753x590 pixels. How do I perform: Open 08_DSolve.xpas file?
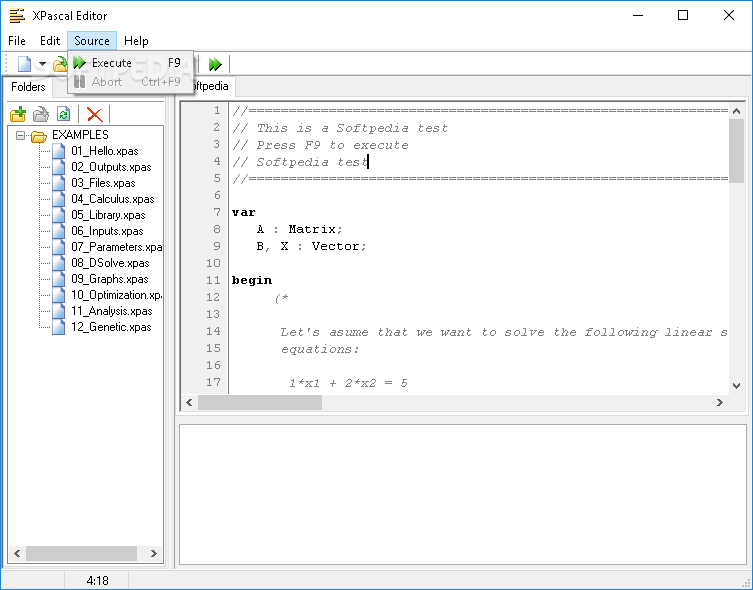(x=110, y=263)
